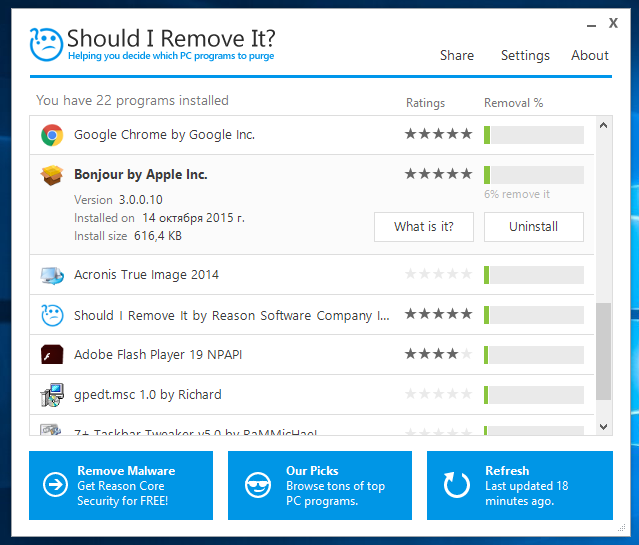The width and height of the screenshot is (639, 545).
Task: Click the Bonjour package box icon
Action: click(x=52, y=175)
